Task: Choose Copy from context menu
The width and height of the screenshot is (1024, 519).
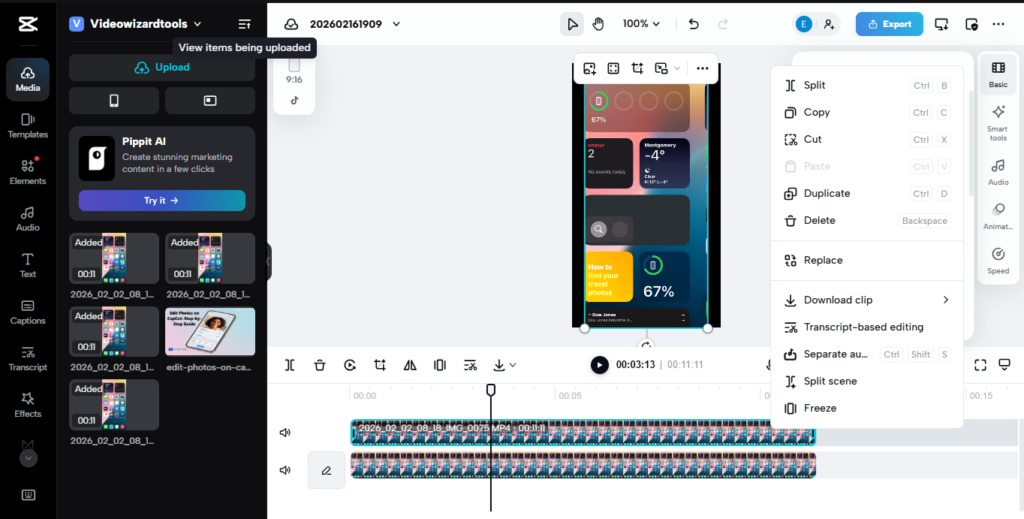Action: click(x=867, y=112)
